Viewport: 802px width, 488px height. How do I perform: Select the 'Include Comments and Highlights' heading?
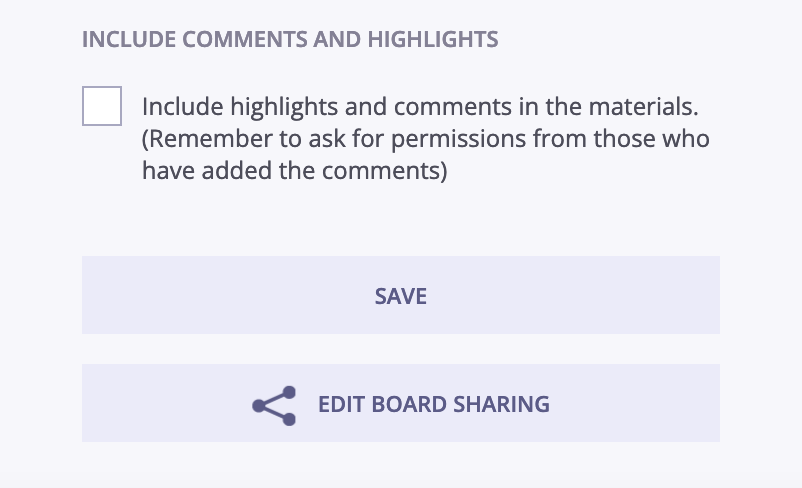290,39
